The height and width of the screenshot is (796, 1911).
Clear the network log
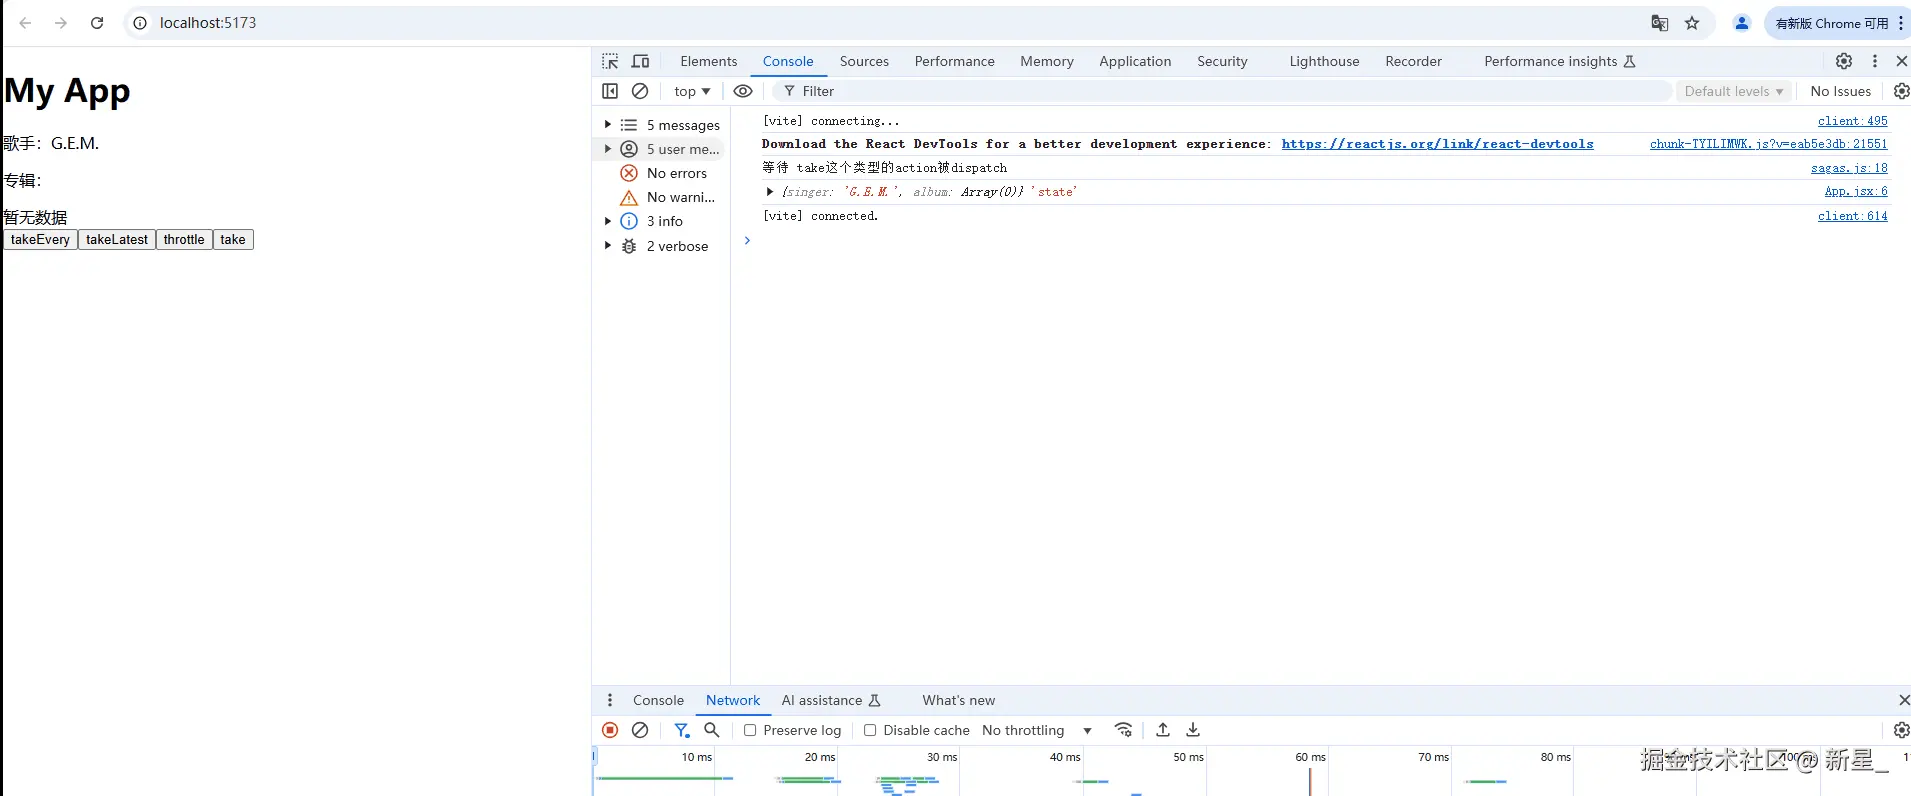pos(640,730)
